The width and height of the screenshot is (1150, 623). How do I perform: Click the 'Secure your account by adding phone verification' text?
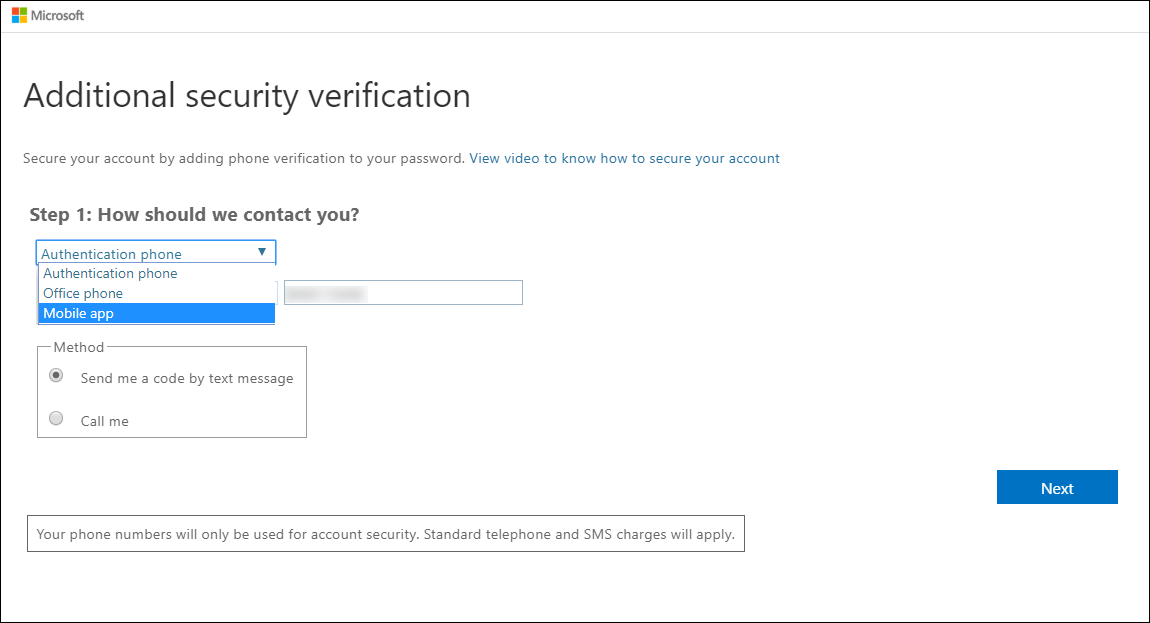click(243, 158)
